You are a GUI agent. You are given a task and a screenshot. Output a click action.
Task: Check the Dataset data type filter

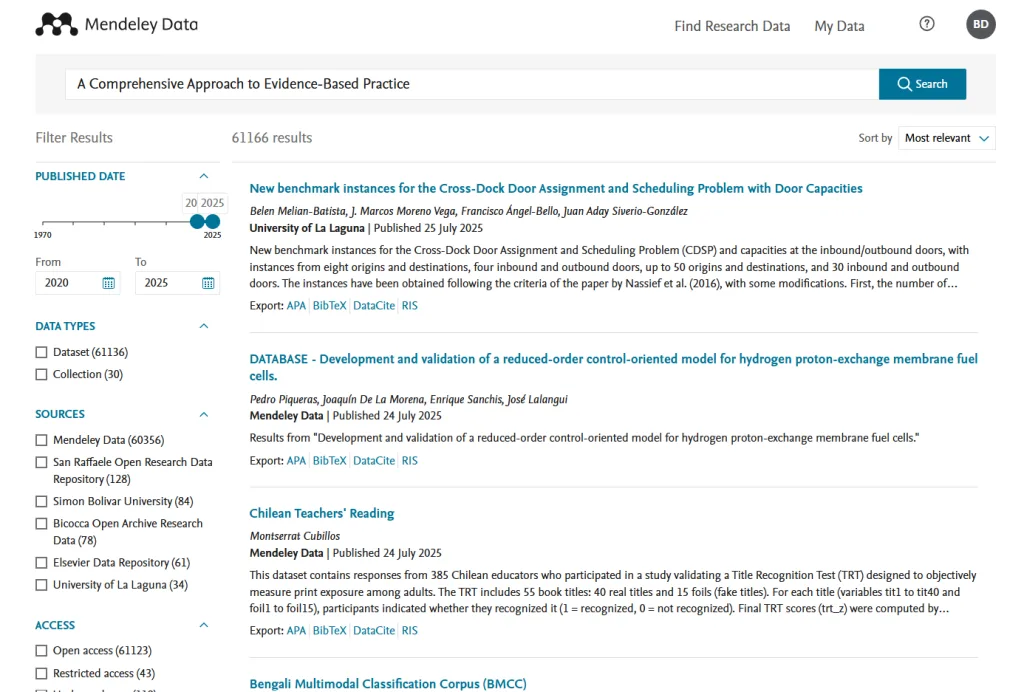click(x=41, y=352)
